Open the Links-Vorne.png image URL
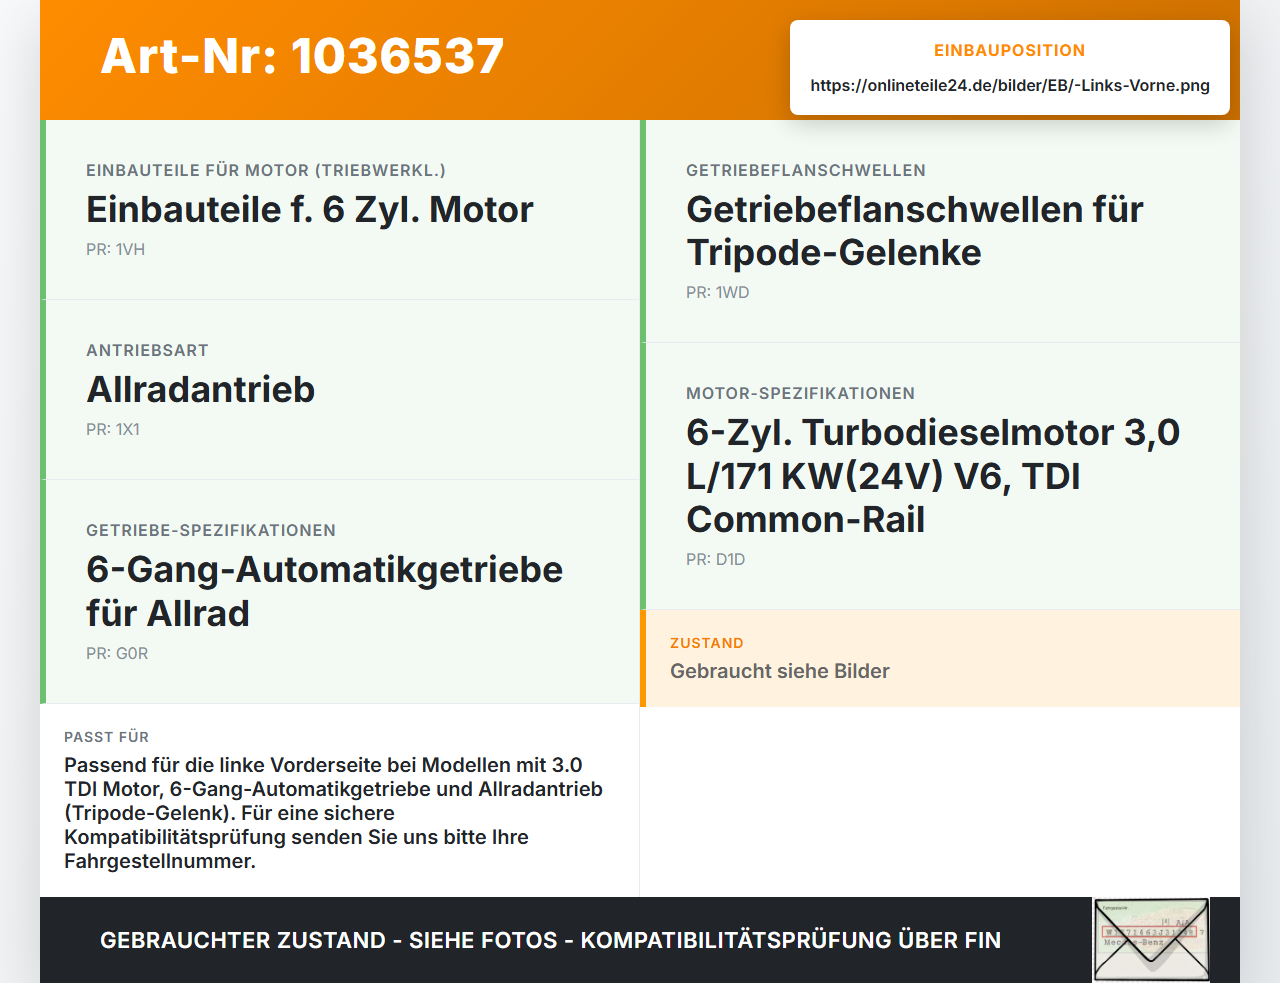Image resolution: width=1280 pixels, height=983 pixels. coord(1010,85)
